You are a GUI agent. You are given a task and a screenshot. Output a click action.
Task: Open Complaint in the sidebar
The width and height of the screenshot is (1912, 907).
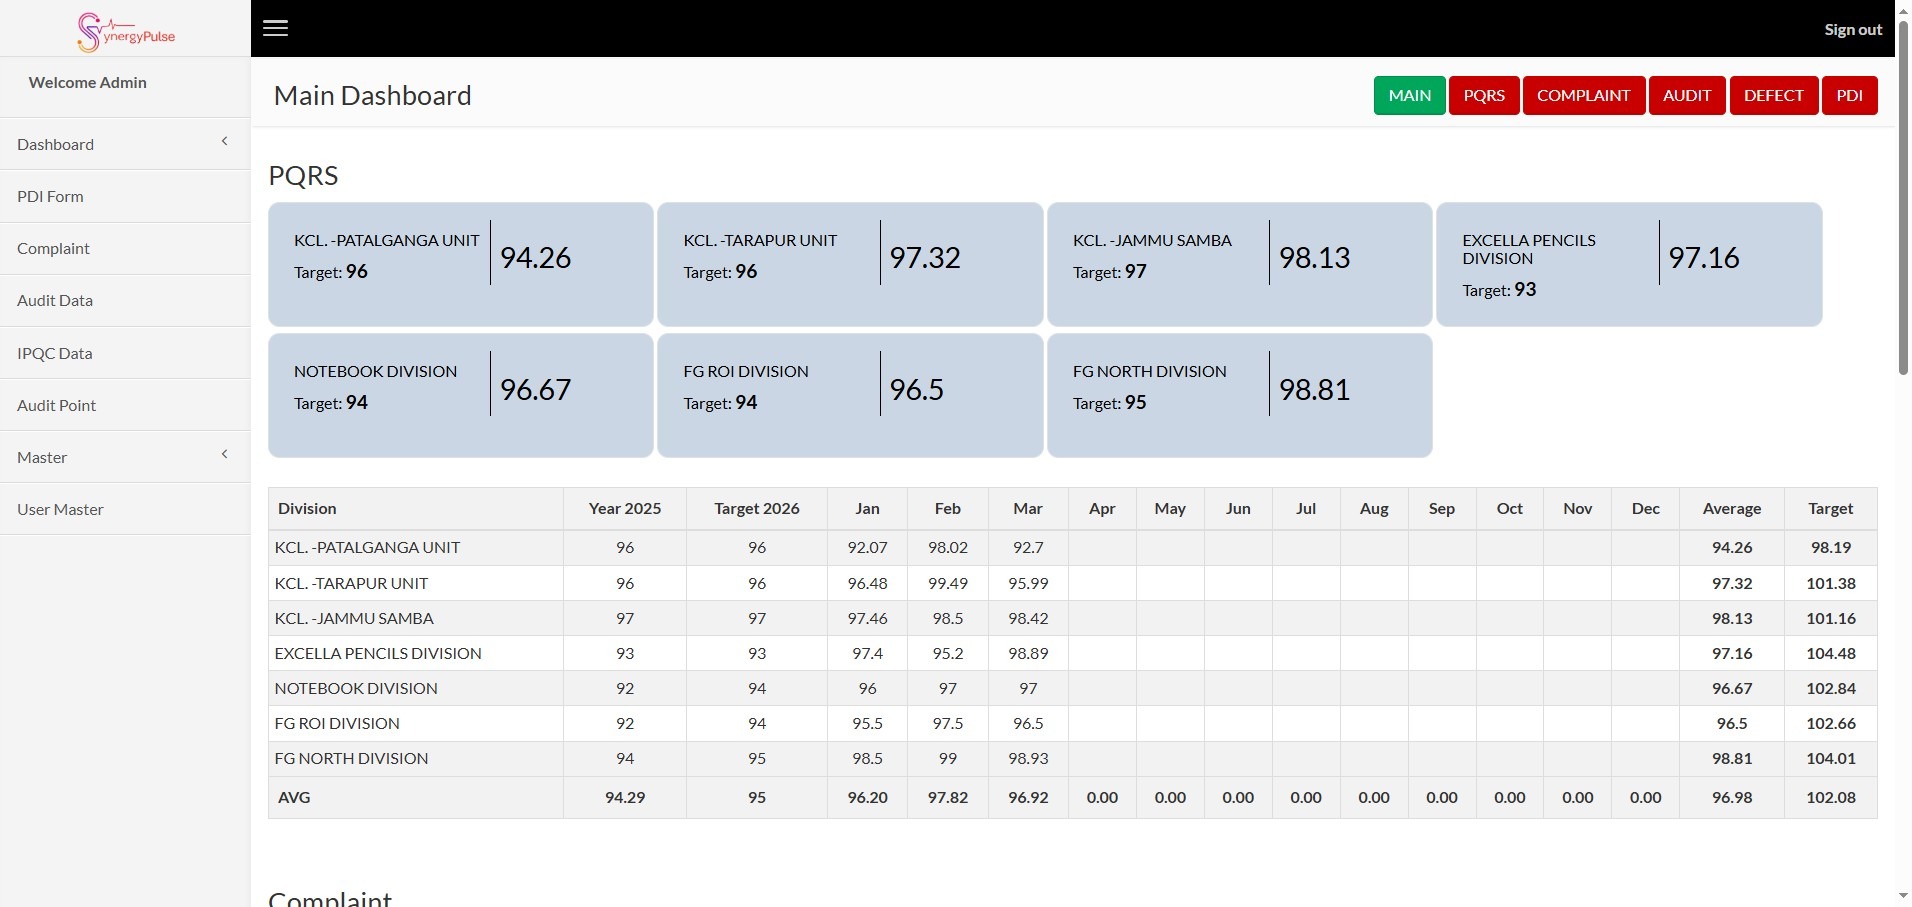(125, 248)
